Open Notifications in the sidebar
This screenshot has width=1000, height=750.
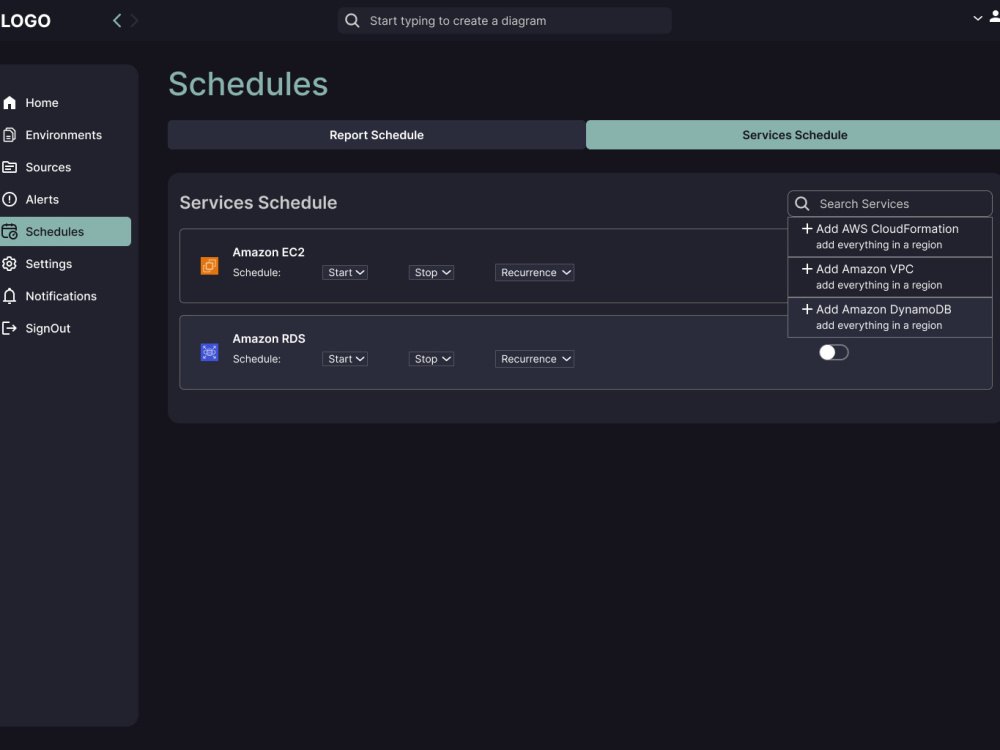pos(66,296)
